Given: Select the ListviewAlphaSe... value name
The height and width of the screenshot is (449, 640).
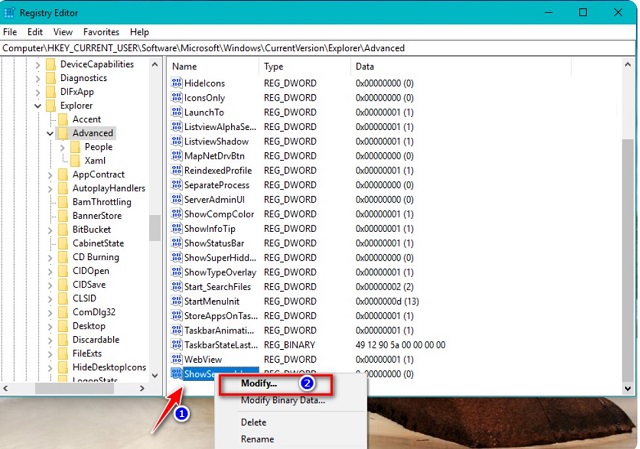Looking at the screenshot, I should pos(220,127).
